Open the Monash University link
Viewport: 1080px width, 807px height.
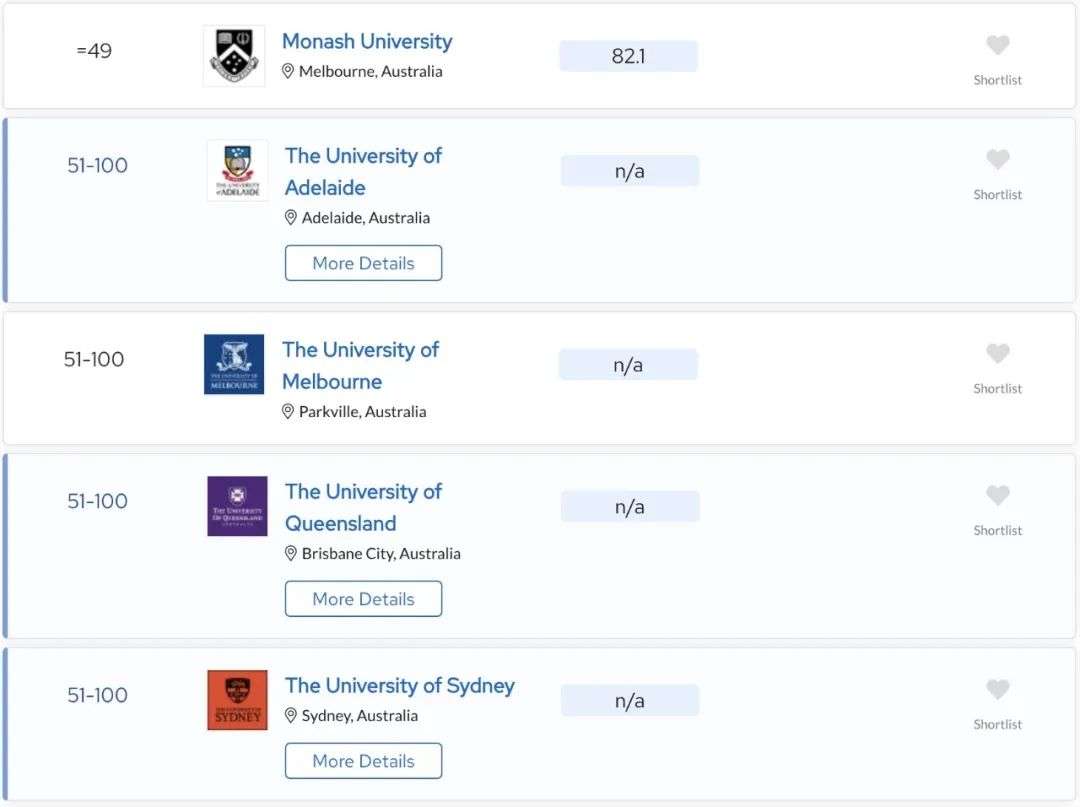(x=367, y=41)
